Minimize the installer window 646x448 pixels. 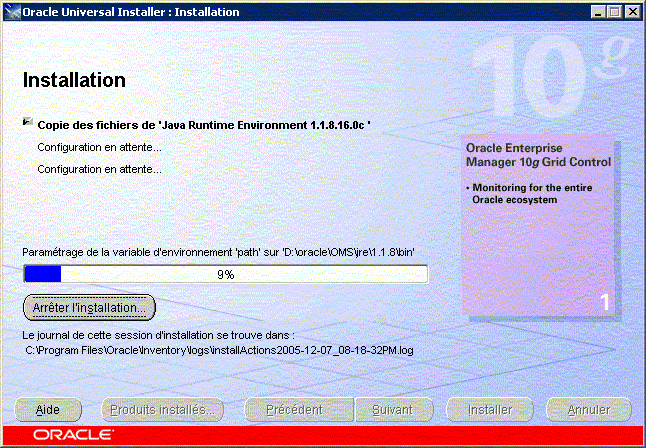598,12
